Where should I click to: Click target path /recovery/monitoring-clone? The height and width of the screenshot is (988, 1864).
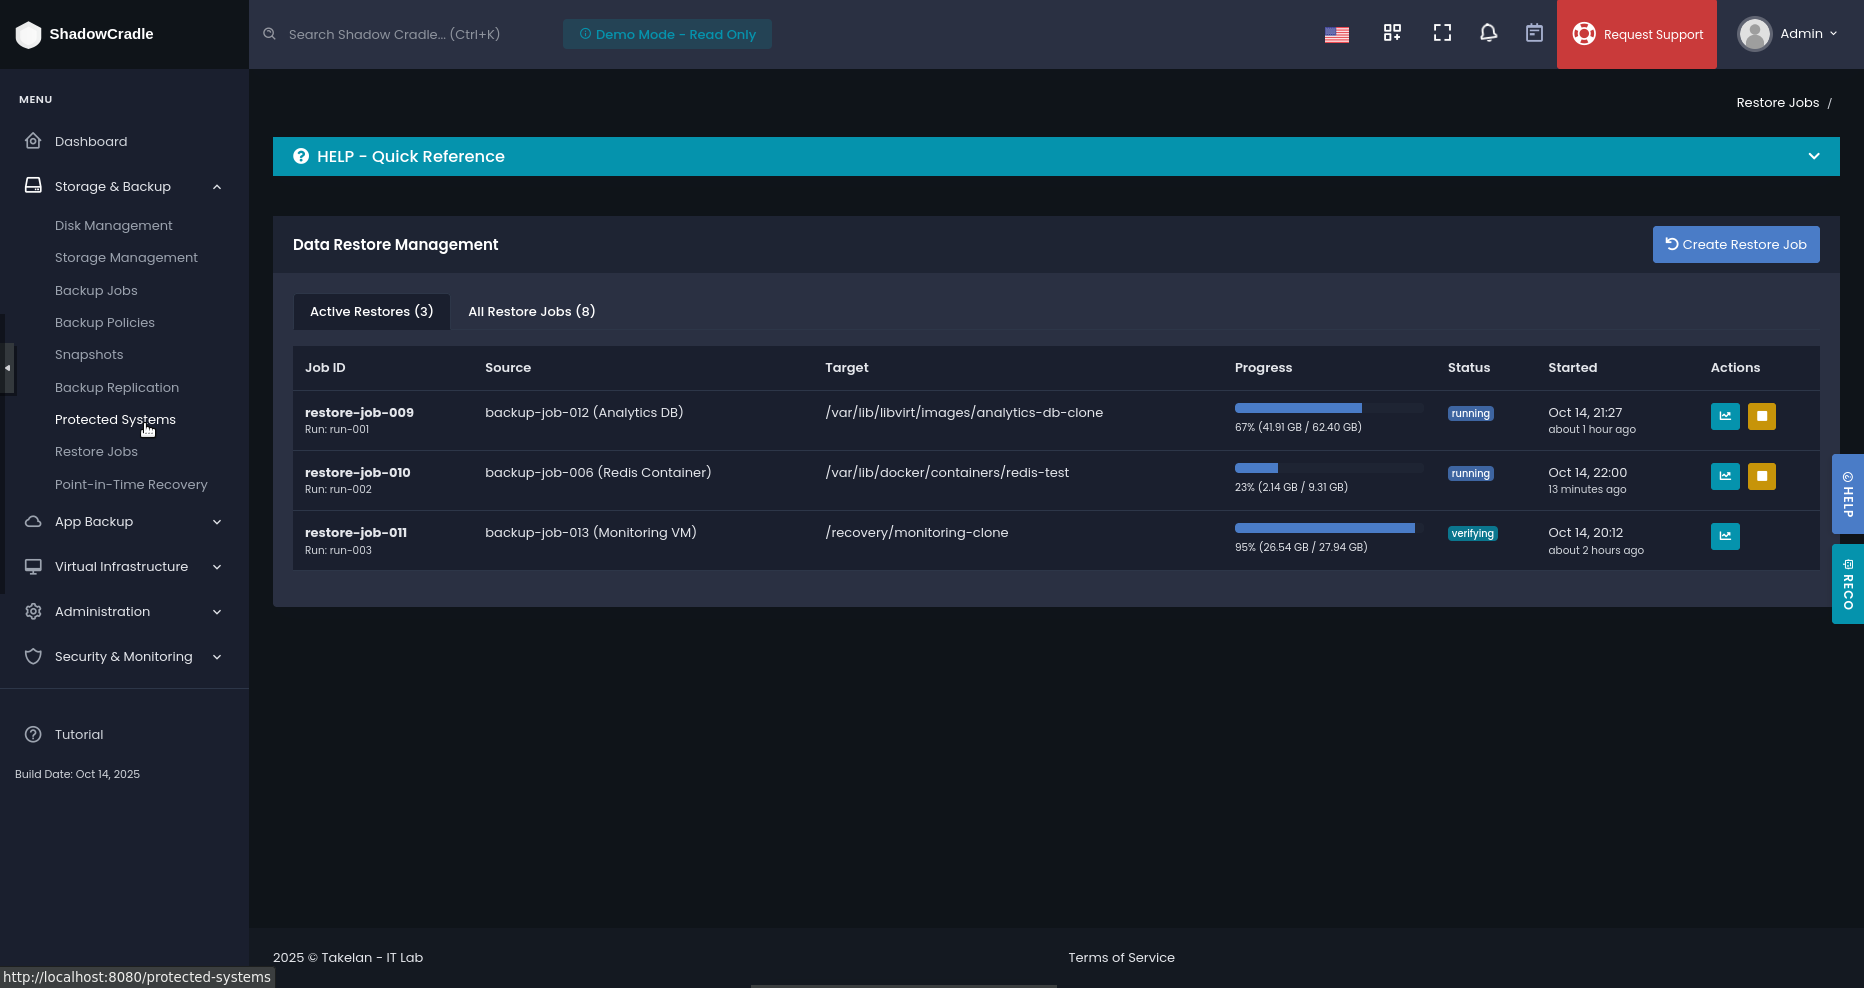pos(917,532)
